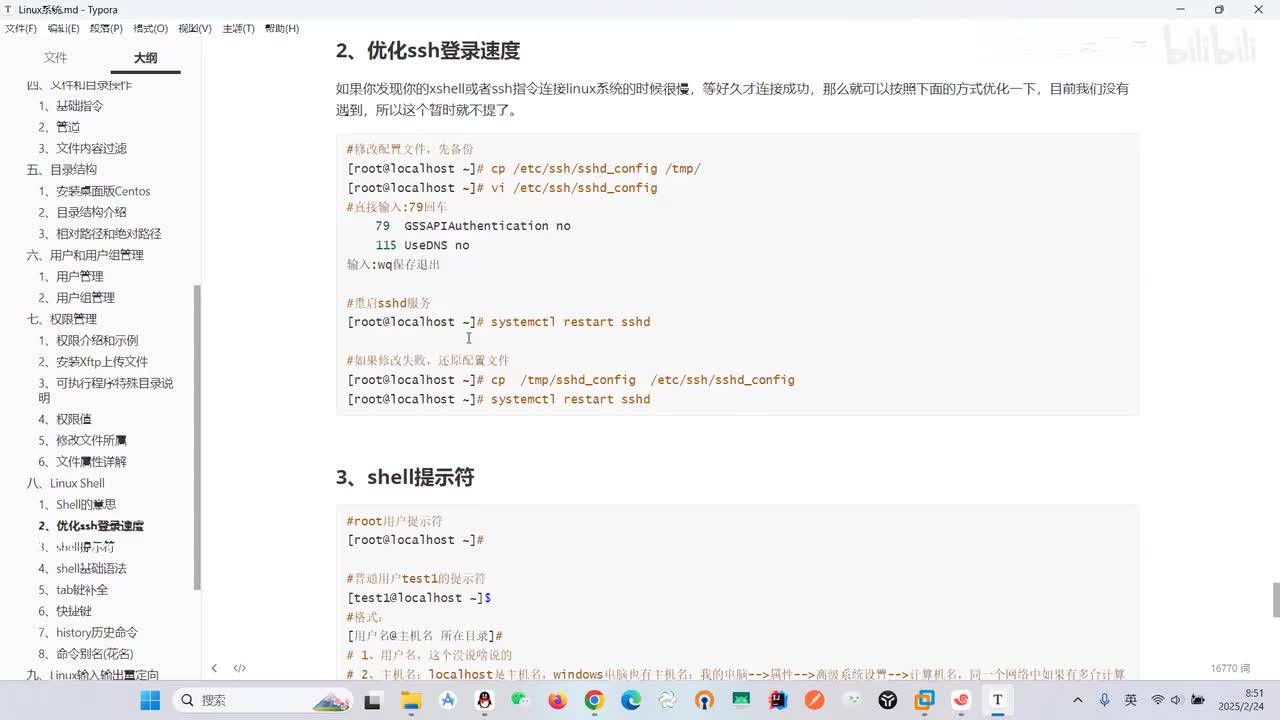Go to outline heading 八、Linux Shell

click(66, 483)
